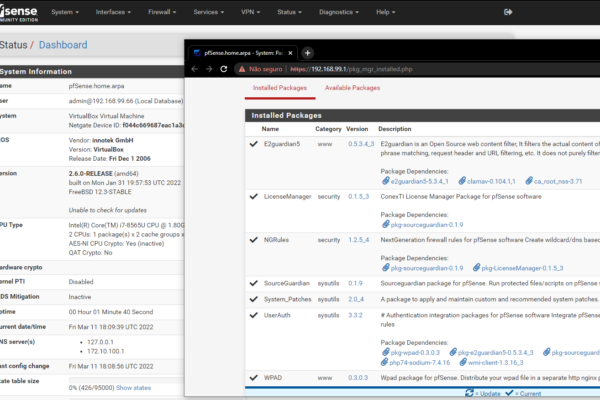Screen dimensions: 600x400
Task: Expand the VPN menu
Action: coord(250,12)
